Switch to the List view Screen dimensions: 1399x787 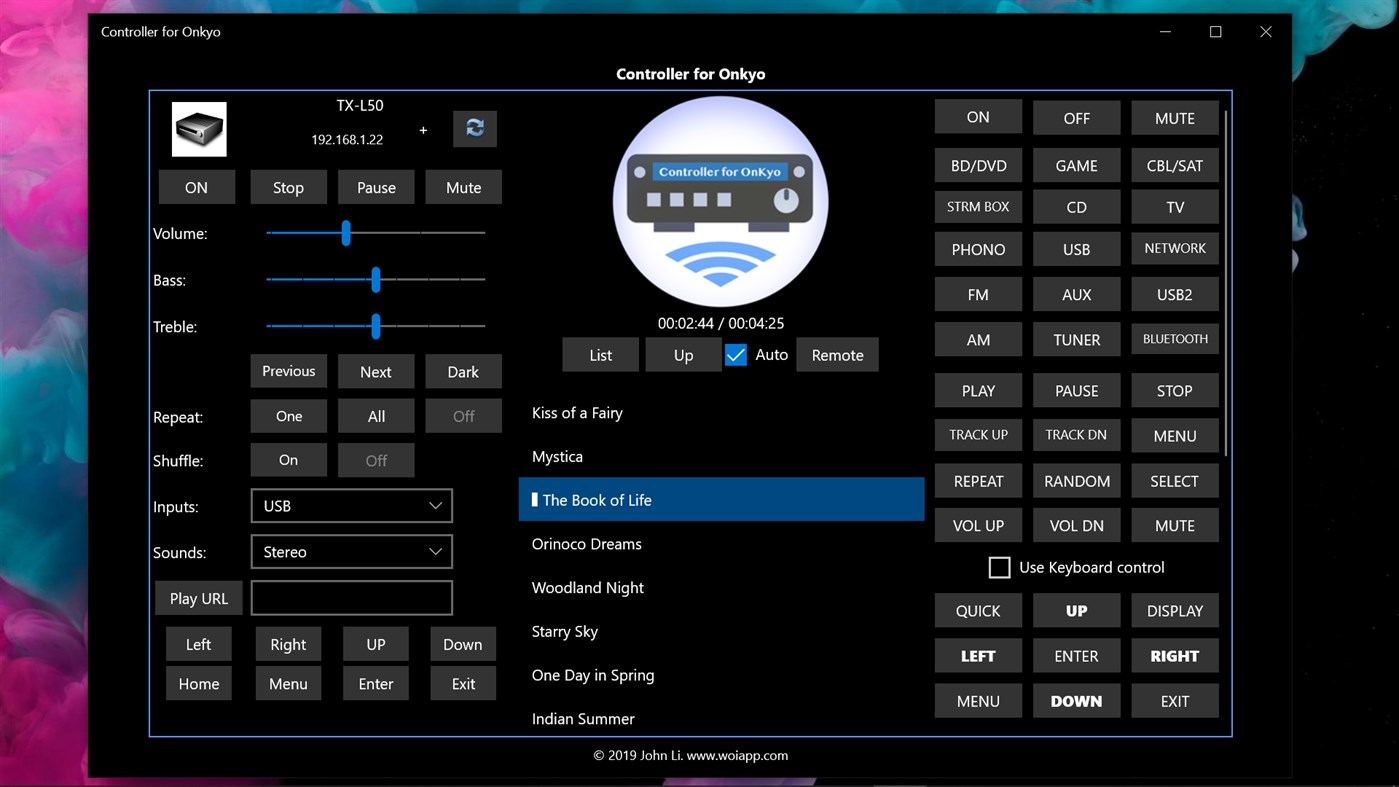point(600,354)
